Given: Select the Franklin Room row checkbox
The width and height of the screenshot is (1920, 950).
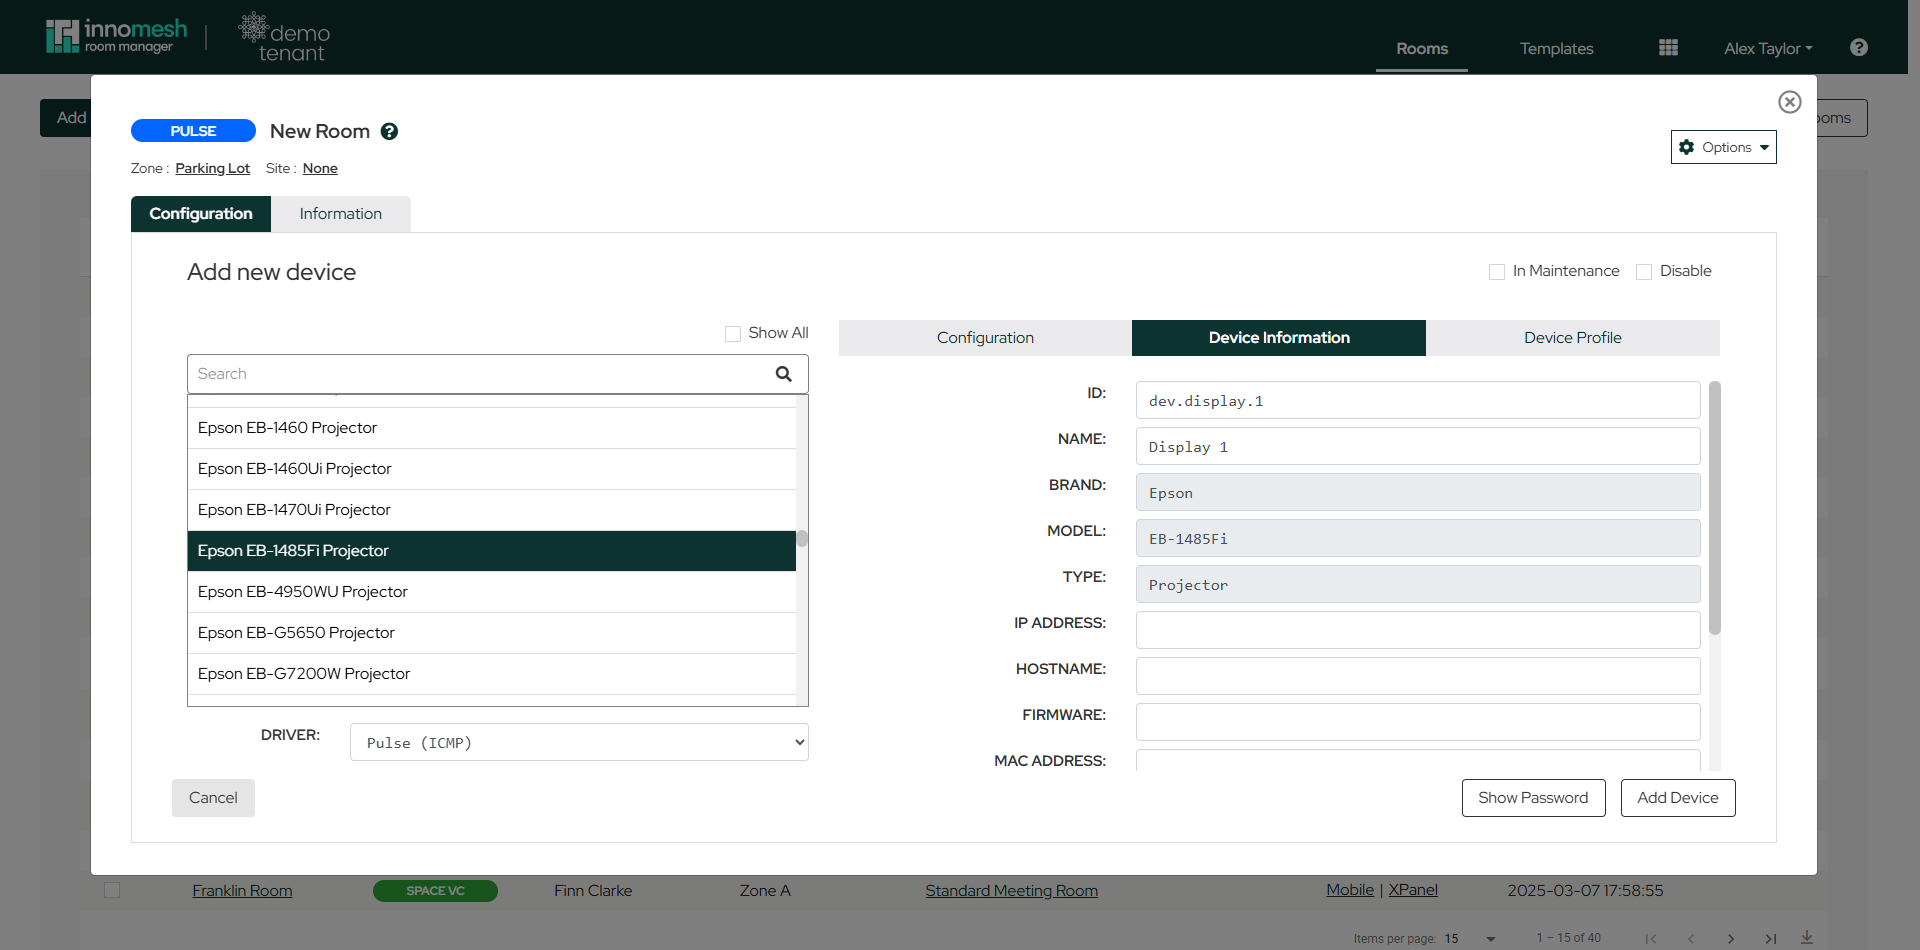Looking at the screenshot, I should (x=112, y=890).
